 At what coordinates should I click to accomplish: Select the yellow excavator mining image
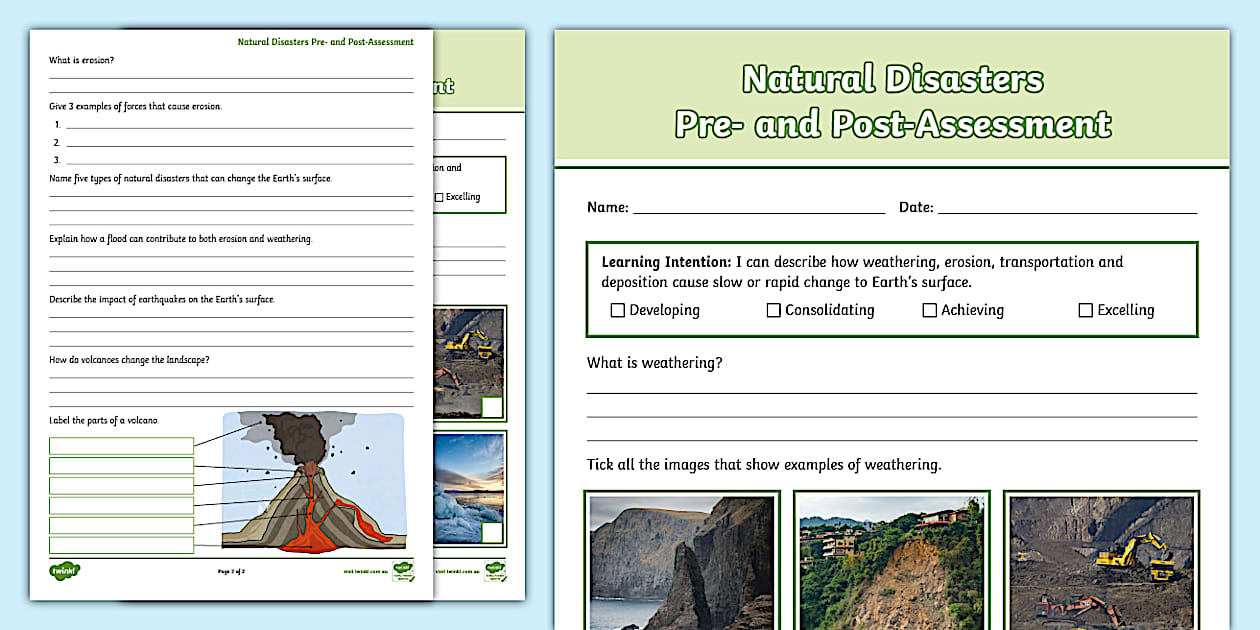tap(1100, 560)
